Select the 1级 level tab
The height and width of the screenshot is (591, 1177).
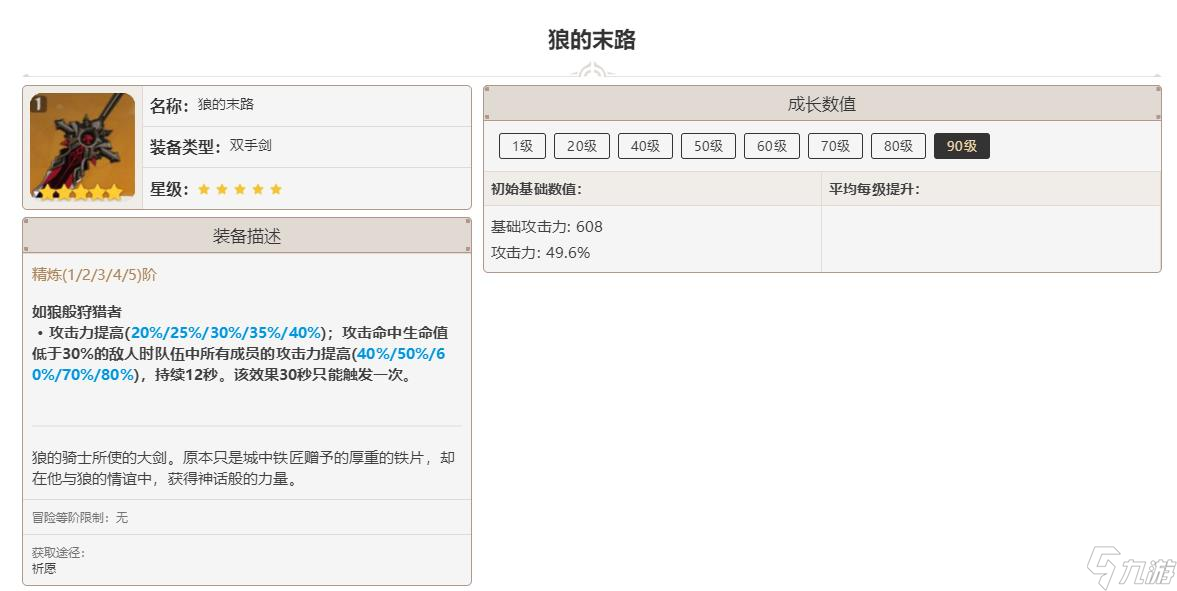point(522,146)
